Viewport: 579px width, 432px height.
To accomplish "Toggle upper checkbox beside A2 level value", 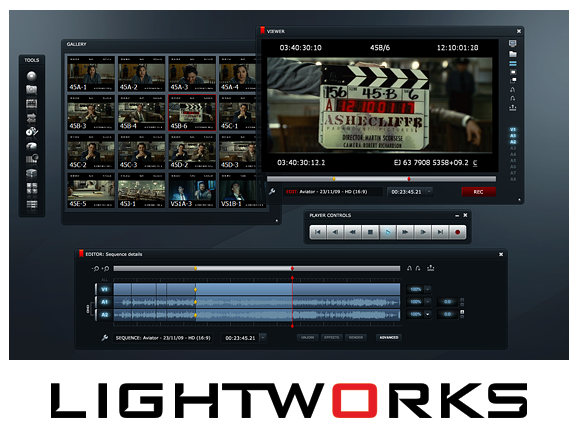I will point(462,312).
